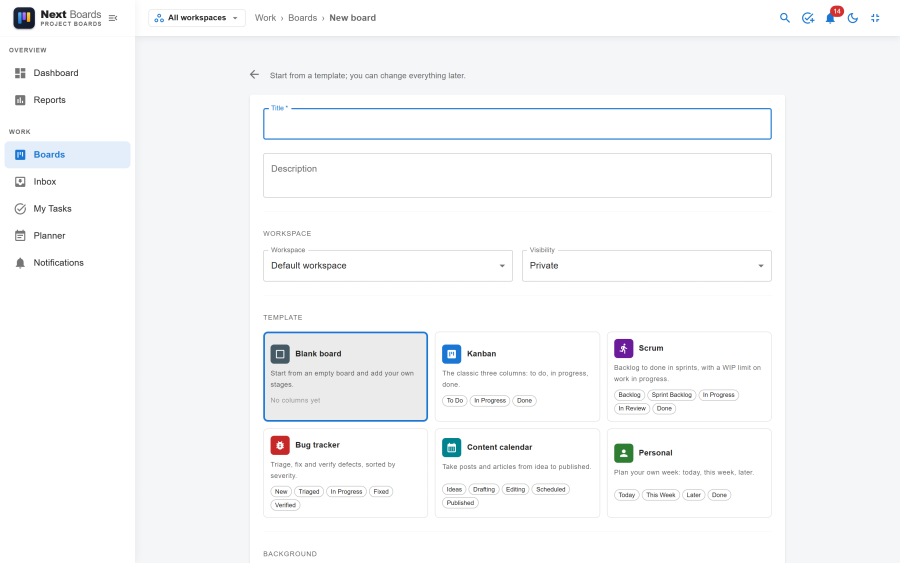900x563 pixels.
Task: Click the To Do column chip
Action: (455, 401)
